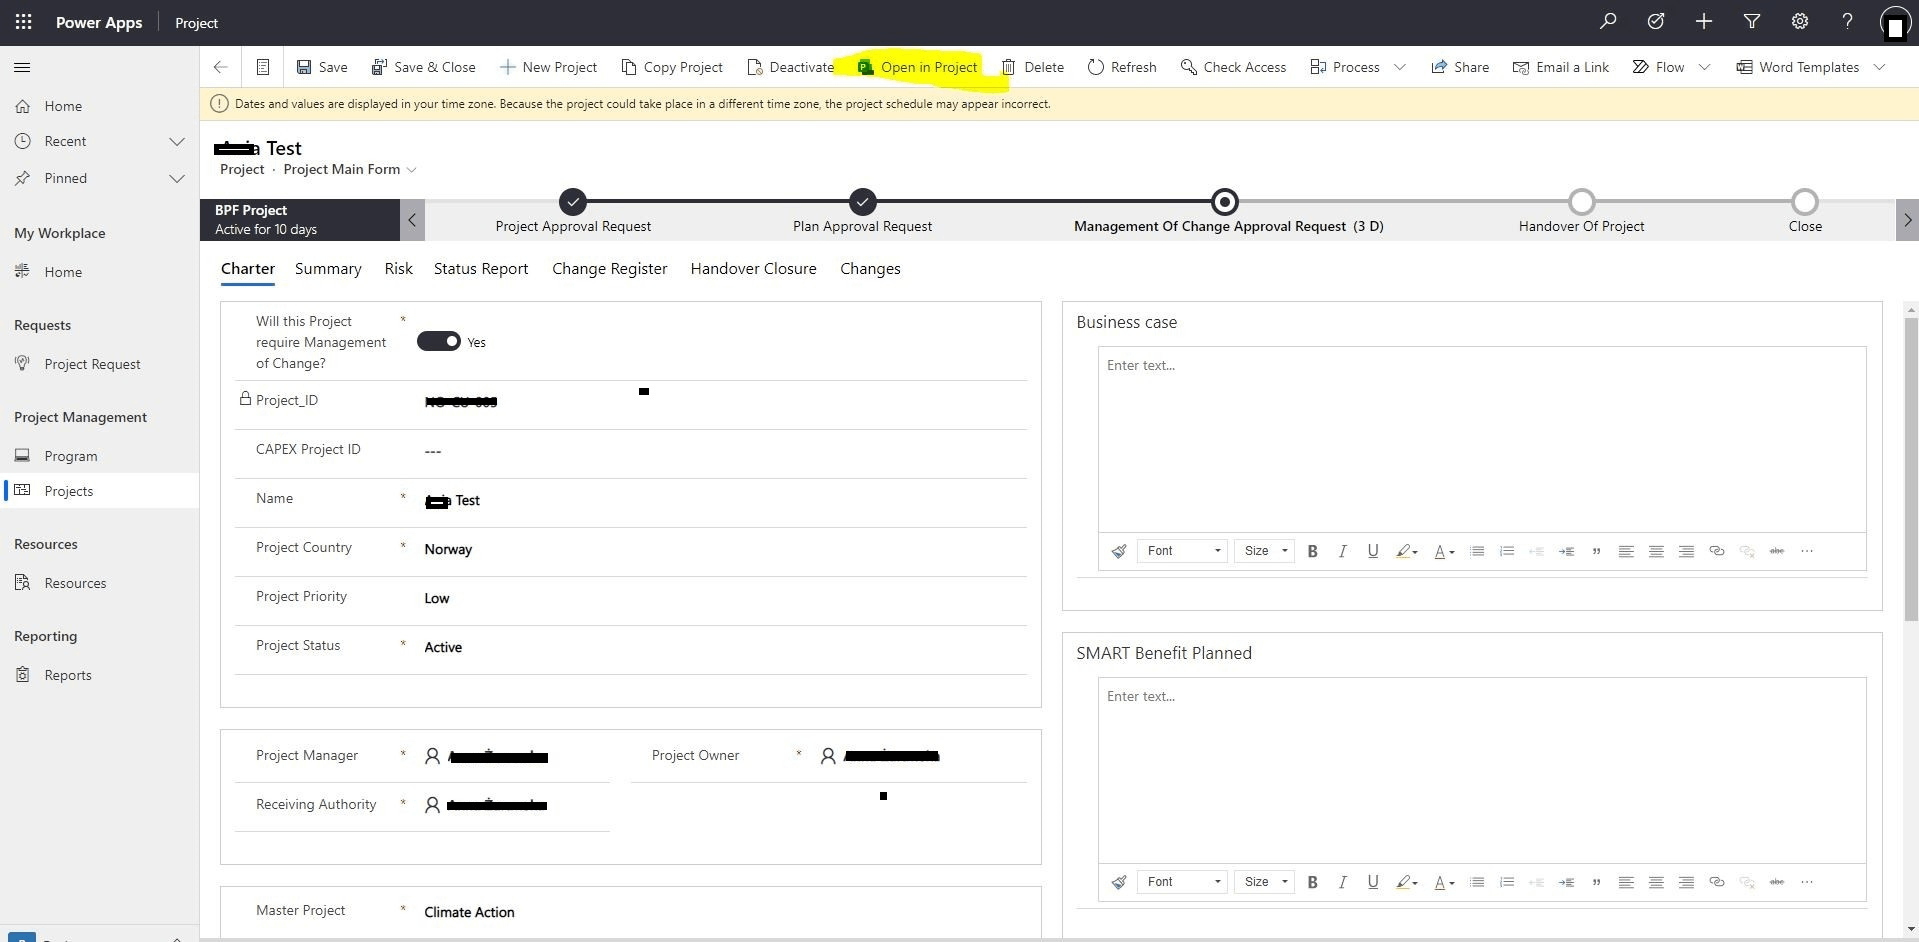Open the advanced find filter icon
This screenshot has height=942, width=1919.
(1752, 21)
